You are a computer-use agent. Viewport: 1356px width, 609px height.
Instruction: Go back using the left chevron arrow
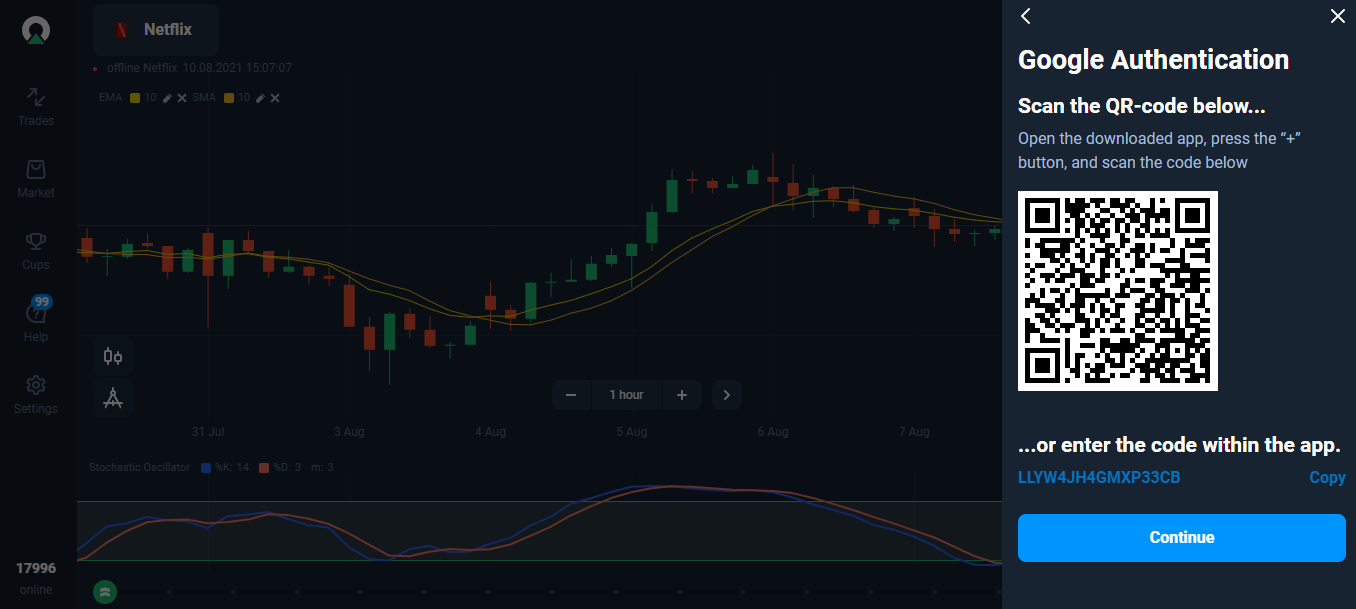[1025, 16]
